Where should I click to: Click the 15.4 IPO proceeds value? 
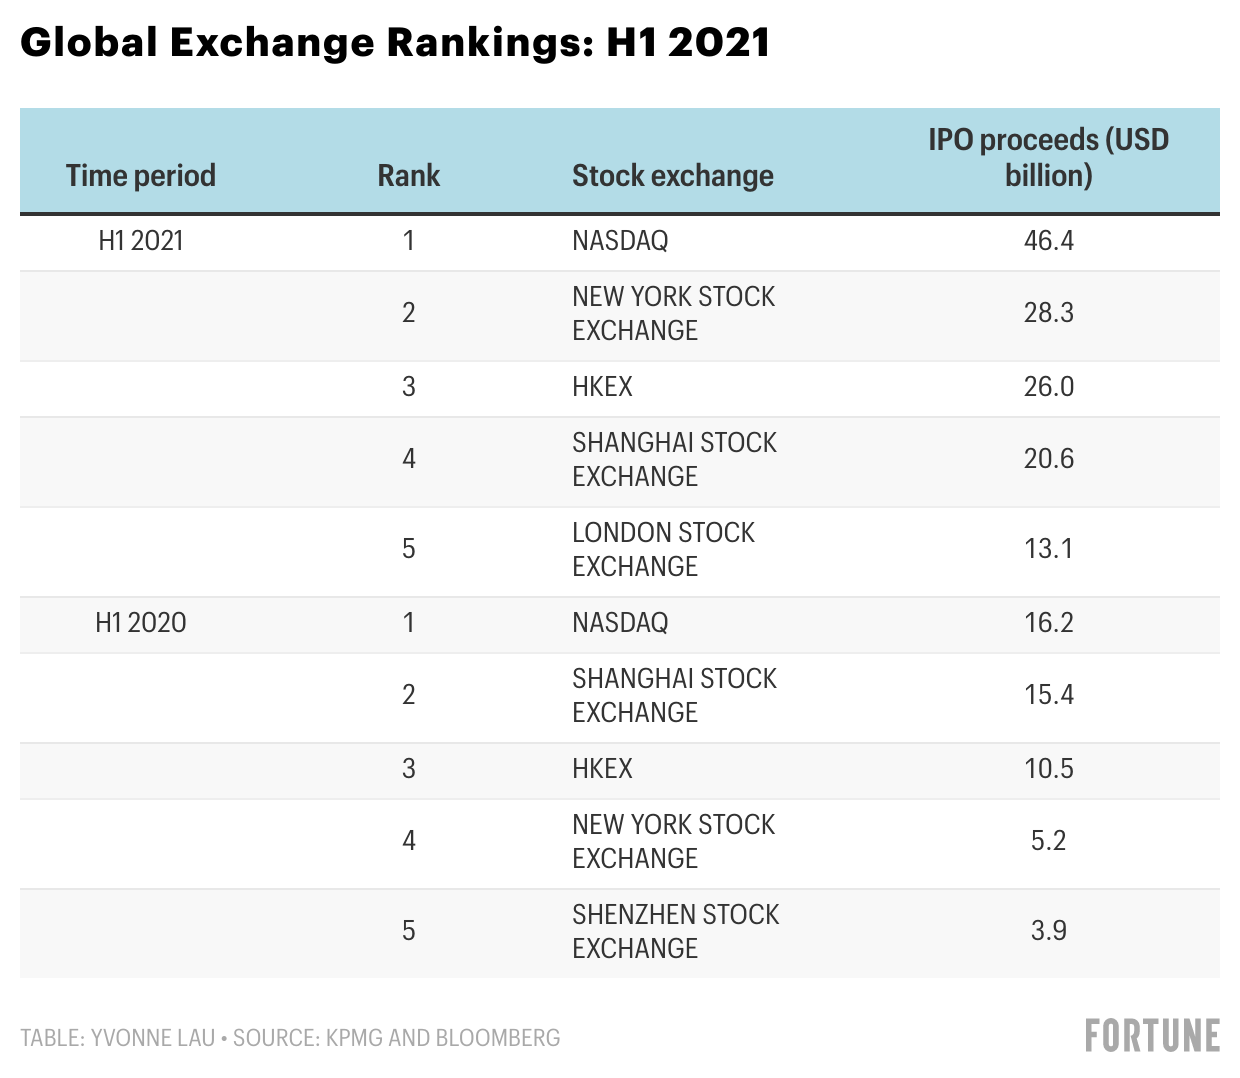(x=1048, y=695)
